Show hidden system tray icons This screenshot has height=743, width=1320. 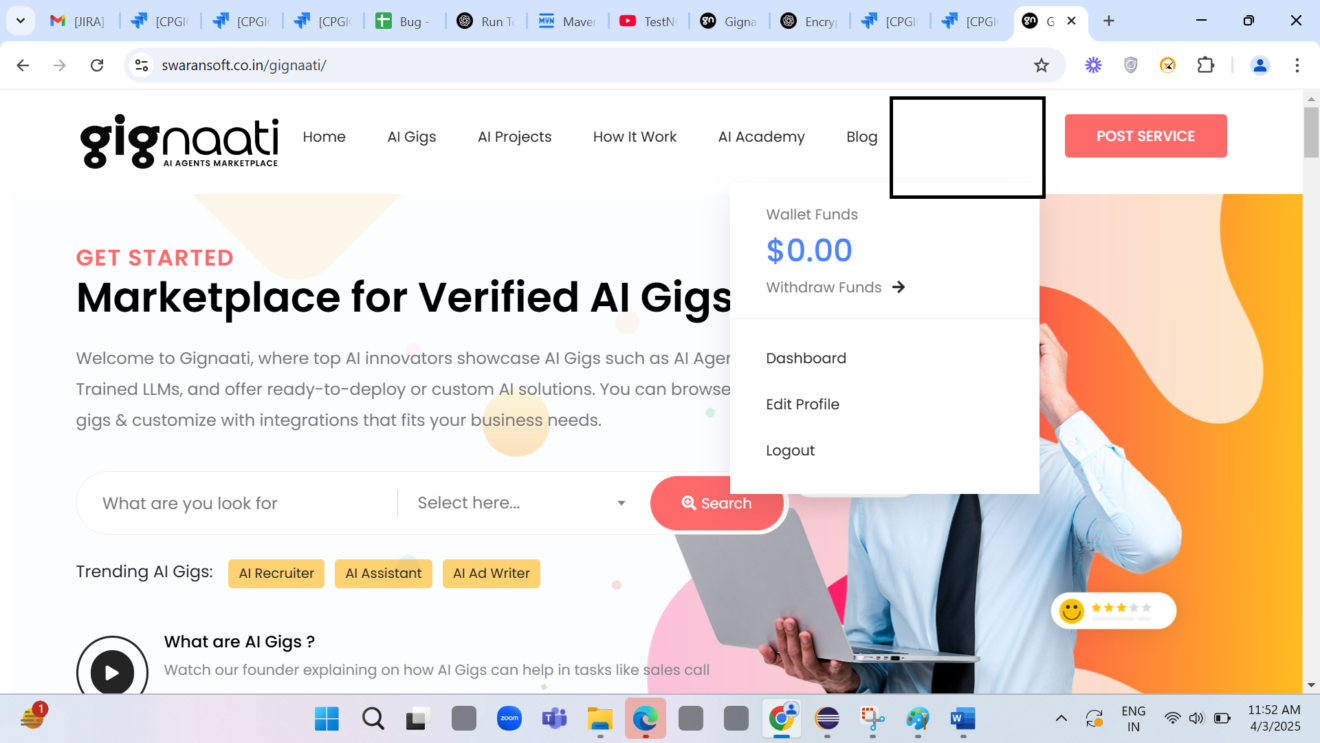point(1061,718)
